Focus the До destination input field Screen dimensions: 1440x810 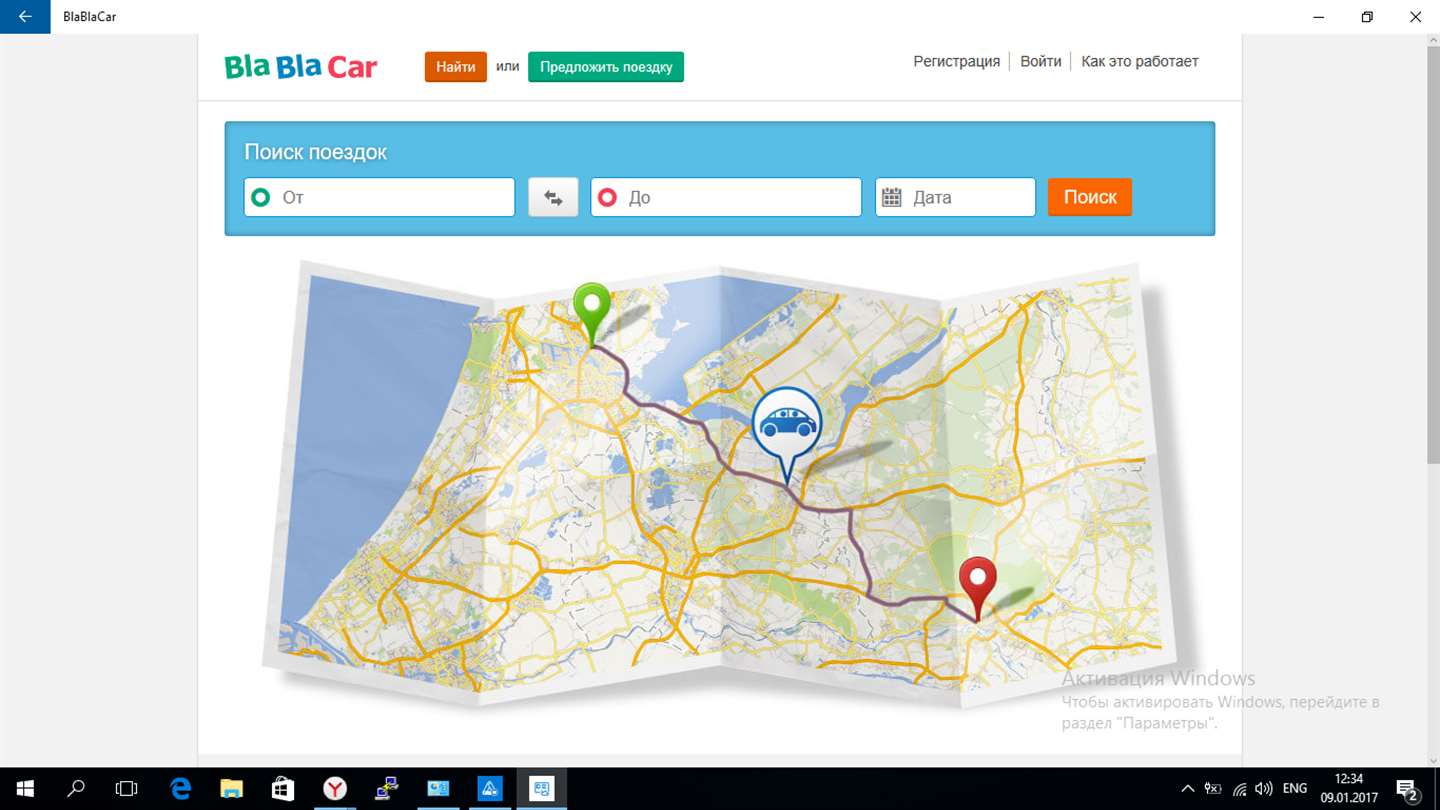(726, 197)
